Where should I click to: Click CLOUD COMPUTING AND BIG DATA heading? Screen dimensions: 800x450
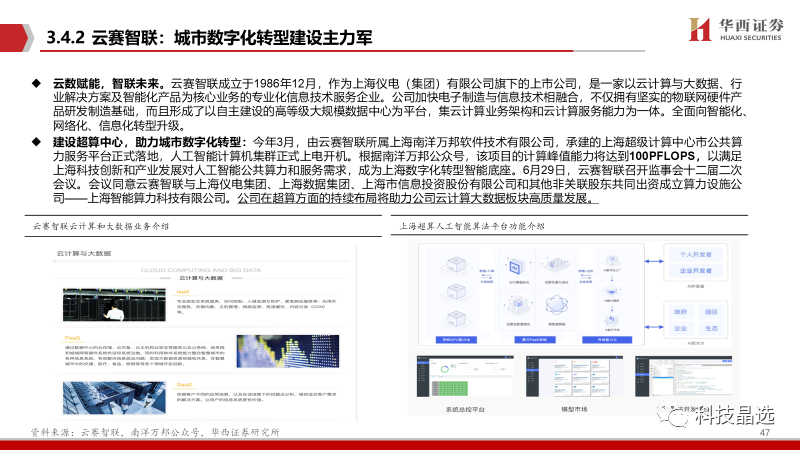coord(201,270)
